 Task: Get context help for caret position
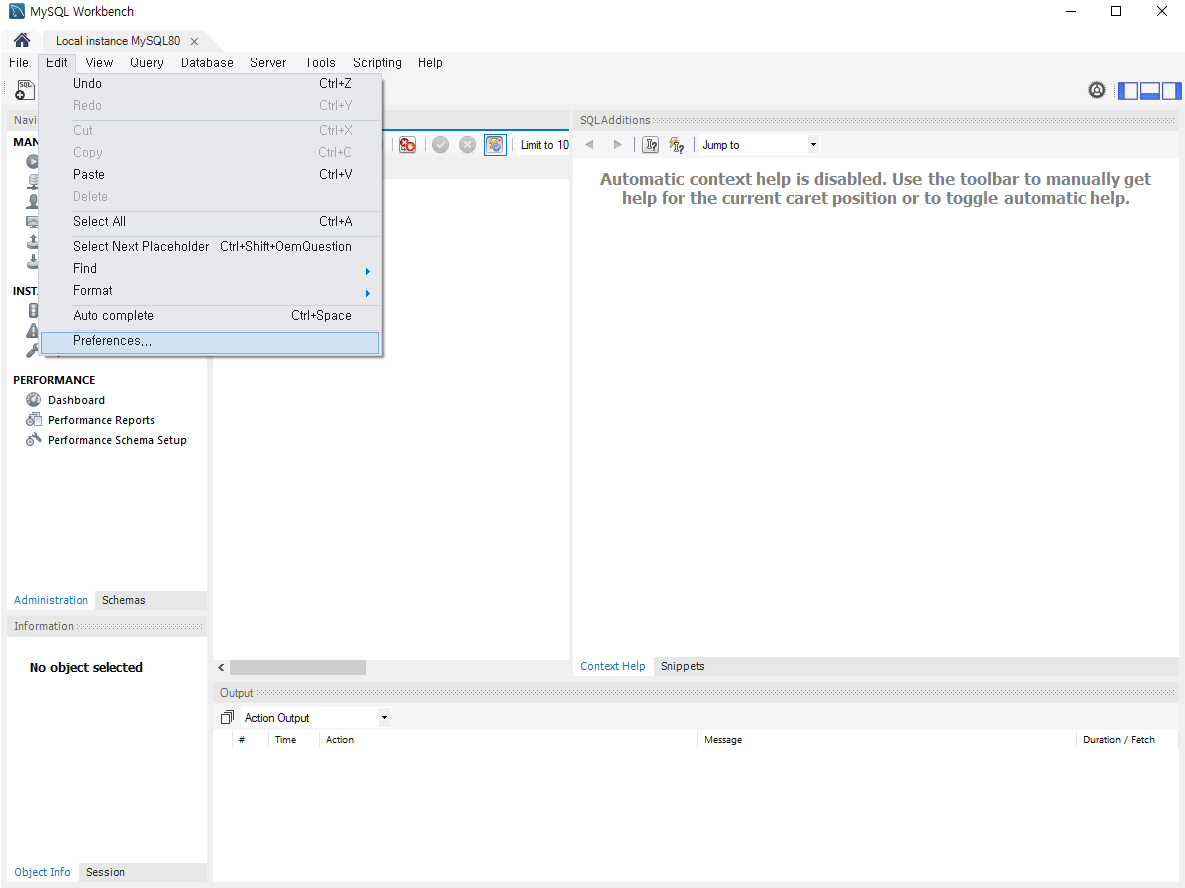click(x=651, y=144)
